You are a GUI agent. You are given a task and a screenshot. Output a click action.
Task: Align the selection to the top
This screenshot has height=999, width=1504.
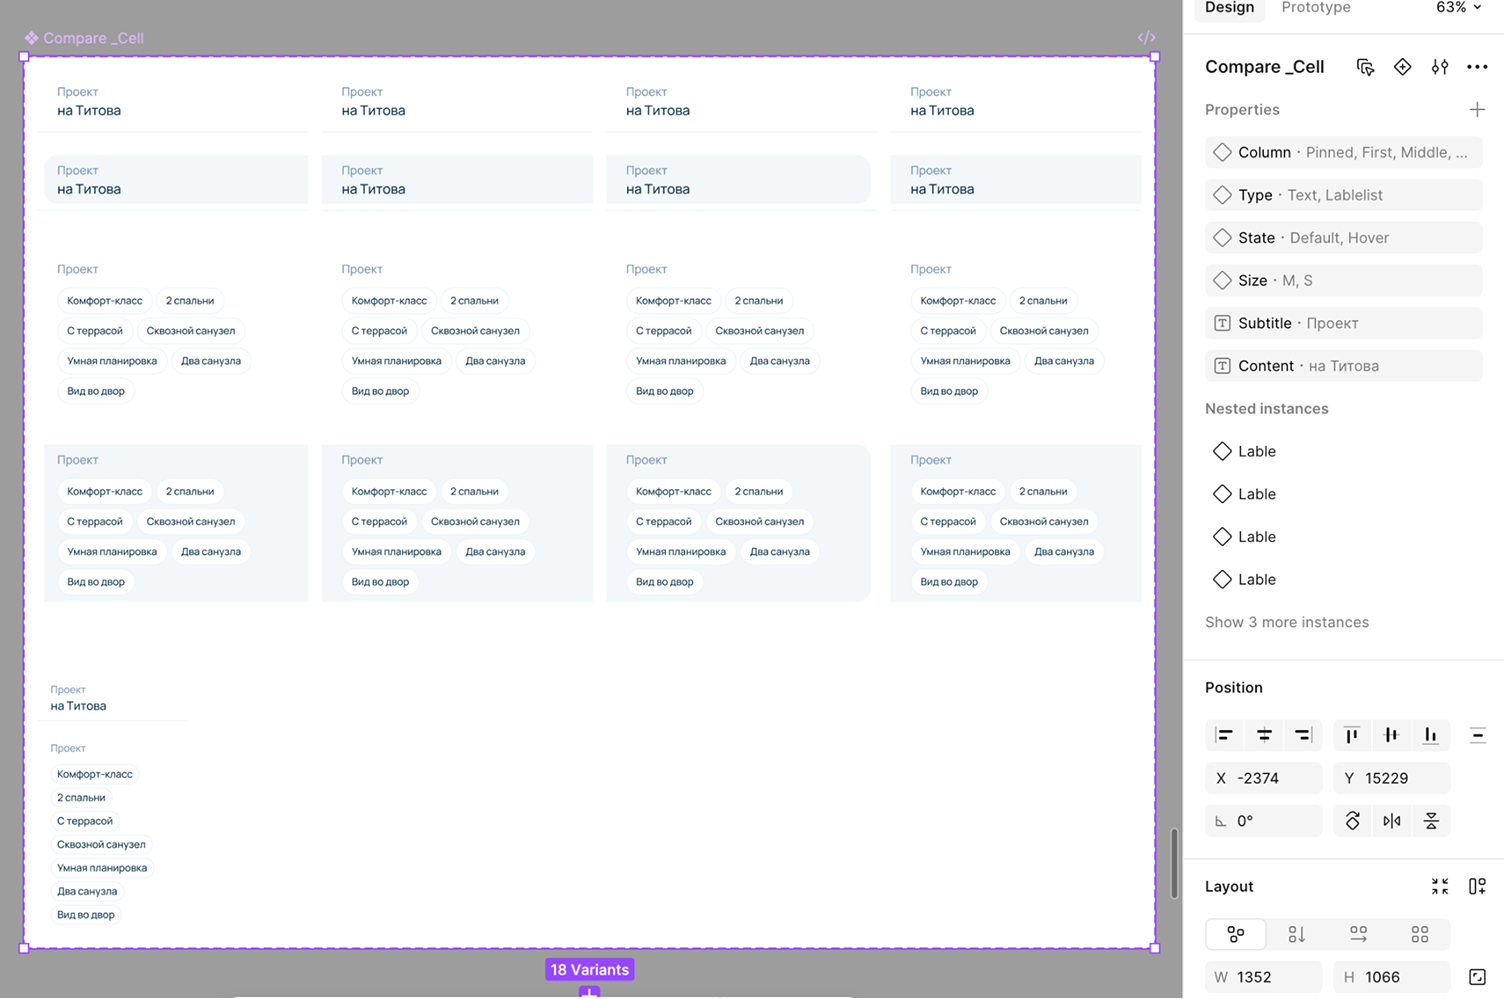(x=1352, y=735)
